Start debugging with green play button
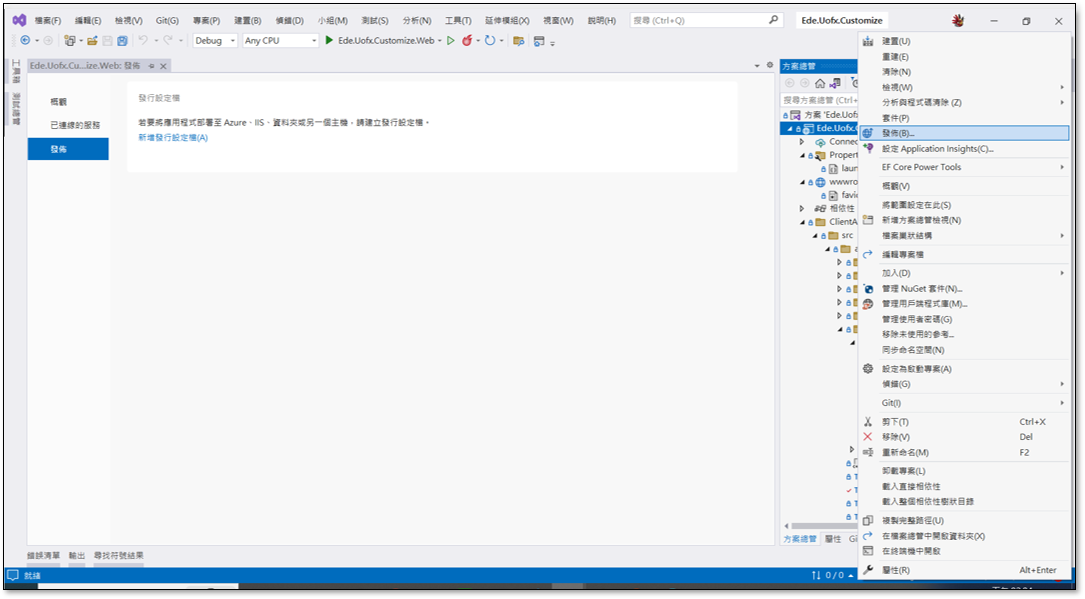The image size is (1085, 599). (x=329, y=40)
